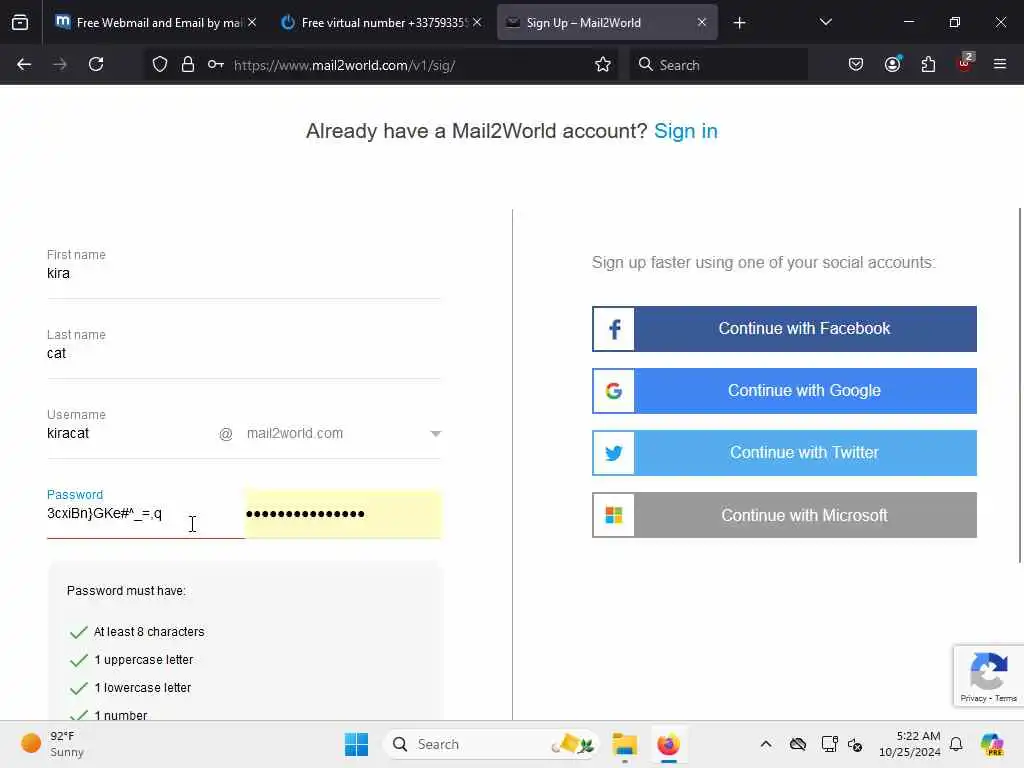Continue with Twitter button

784,453
